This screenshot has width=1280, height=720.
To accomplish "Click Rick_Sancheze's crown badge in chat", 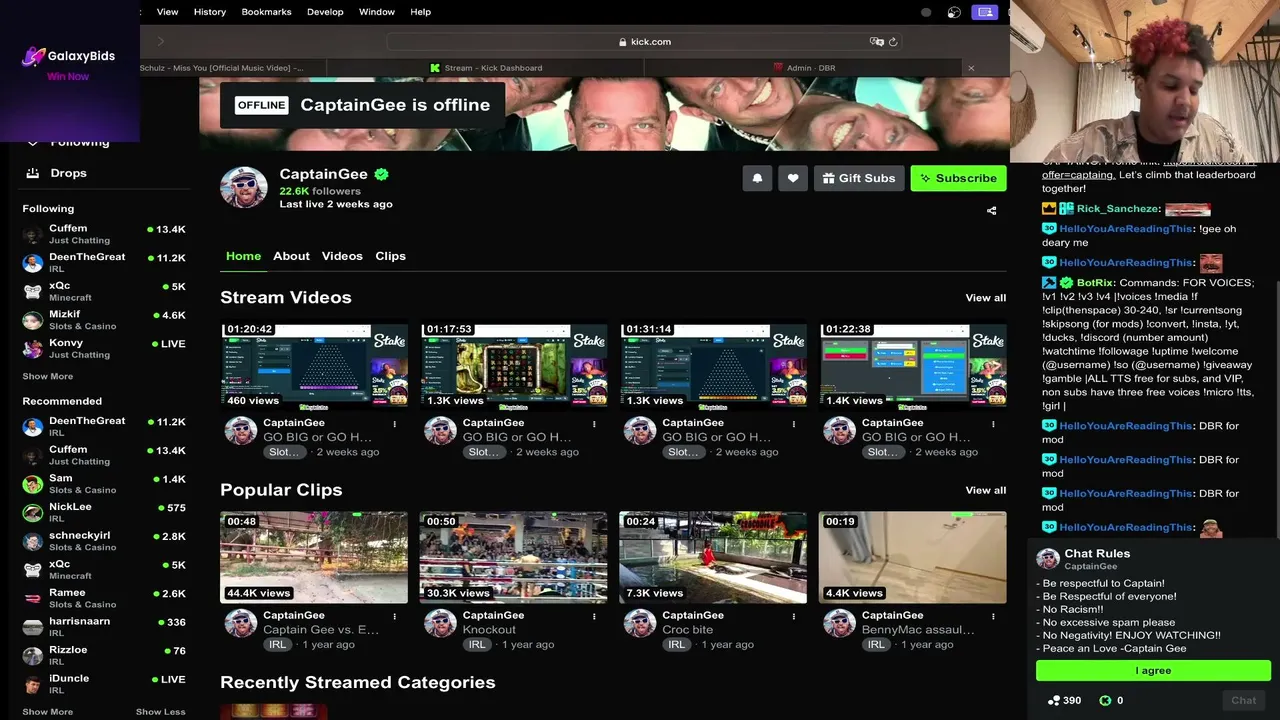I will 1049,209.
